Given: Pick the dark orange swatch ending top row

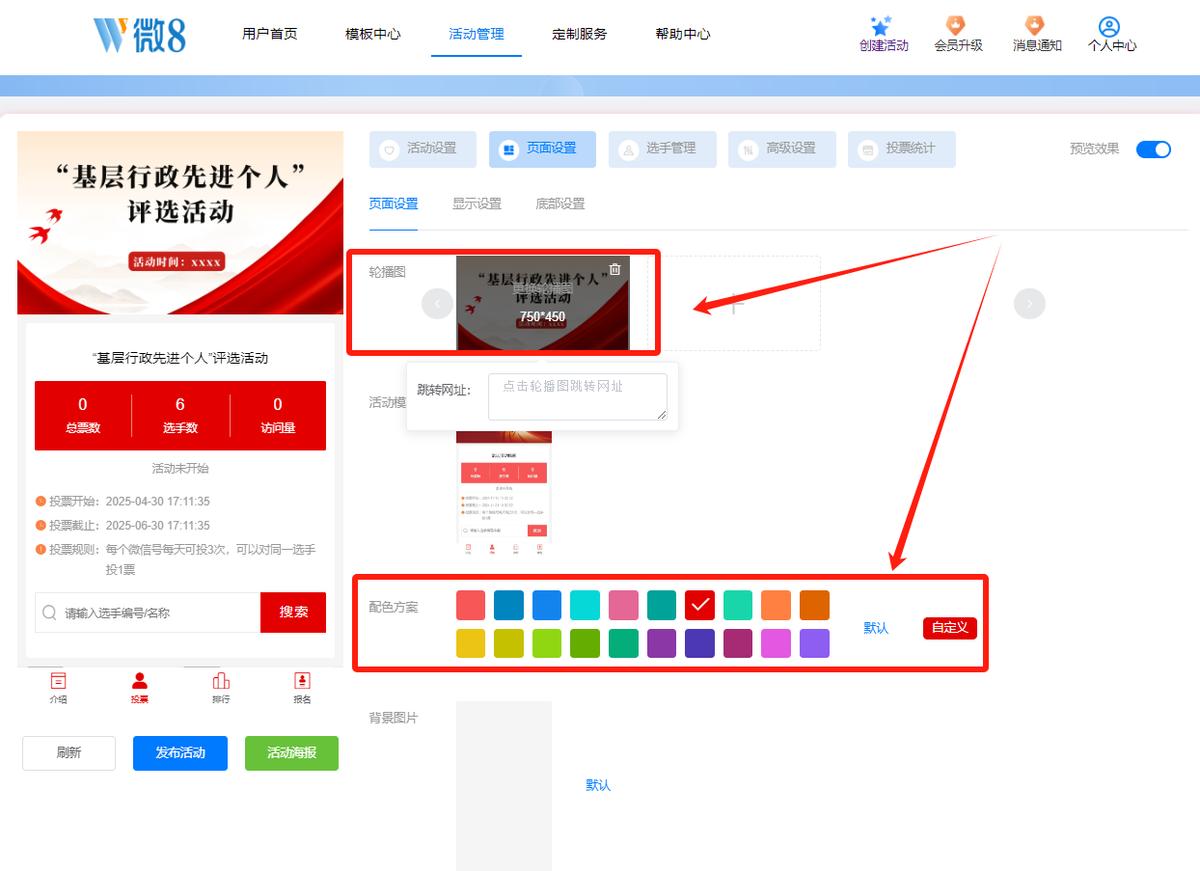Looking at the screenshot, I should (814, 605).
